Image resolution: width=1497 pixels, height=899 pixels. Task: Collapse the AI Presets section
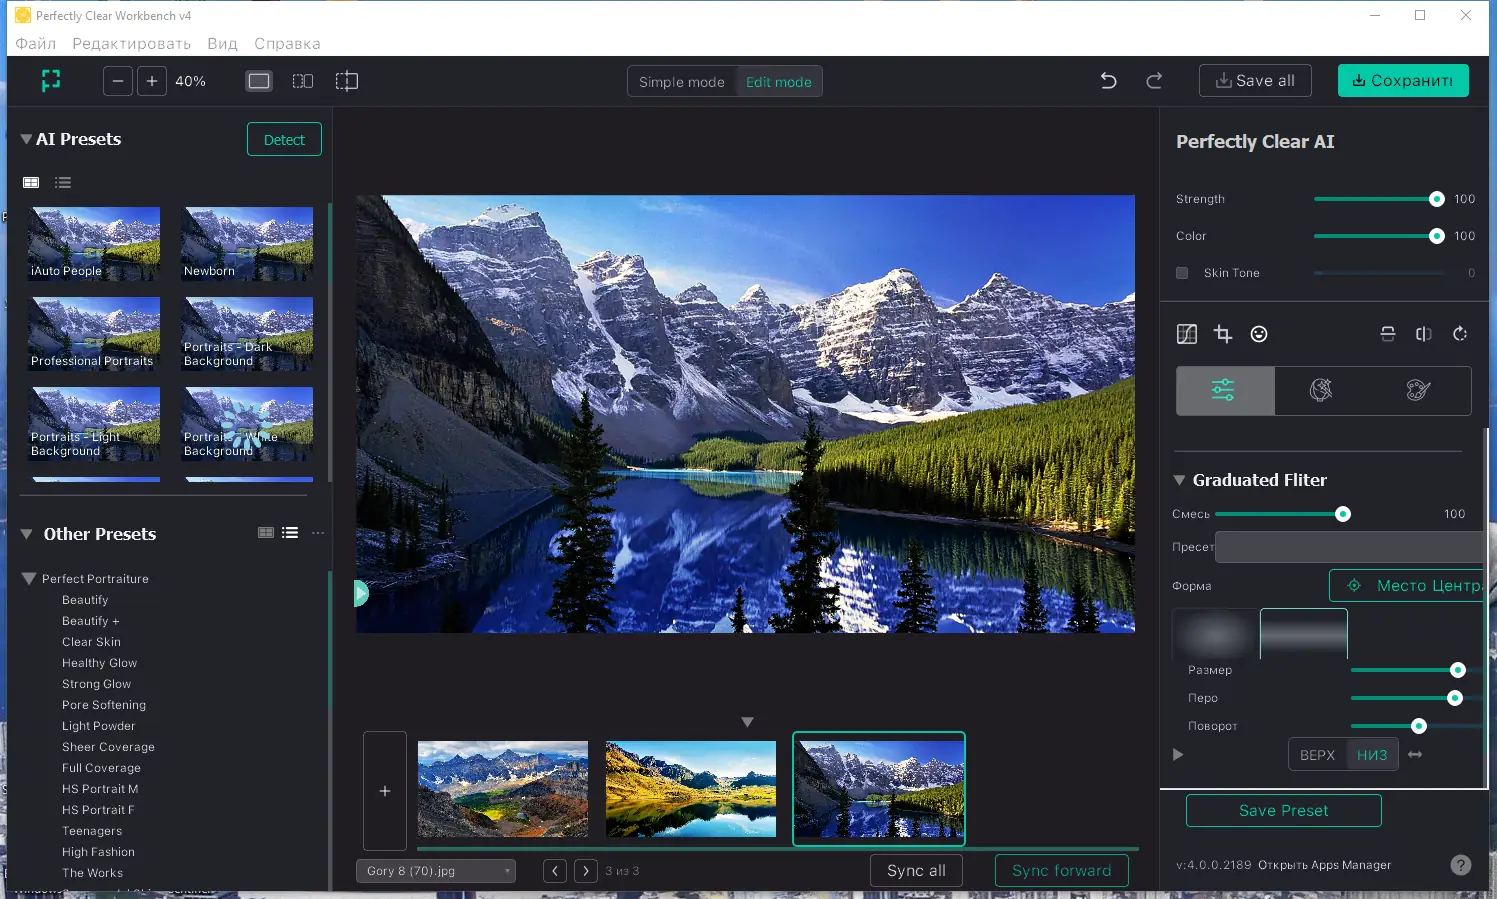point(26,139)
